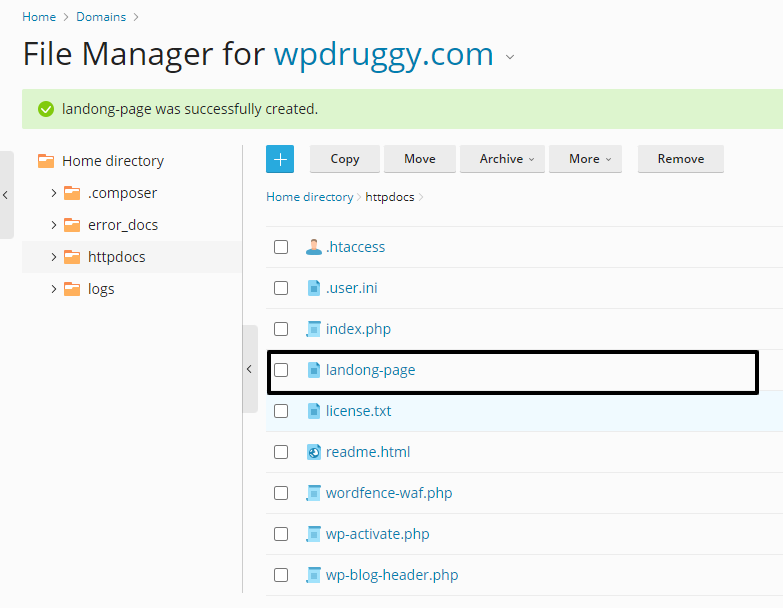Image resolution: width=783 pixels, height=608 pixels.
Task: Open the wp-blog-header.php file name
Action: [x=392, y=575]
